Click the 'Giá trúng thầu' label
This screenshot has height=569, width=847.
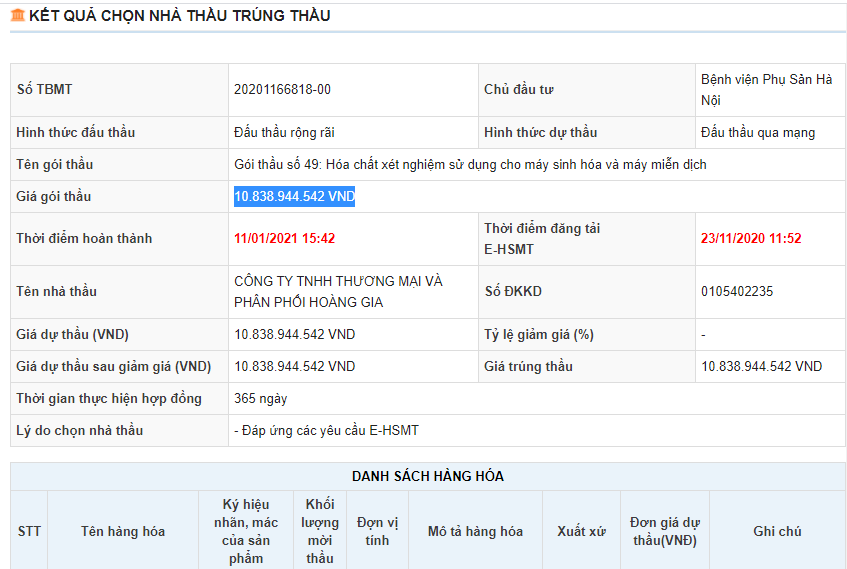coord(528,366)
